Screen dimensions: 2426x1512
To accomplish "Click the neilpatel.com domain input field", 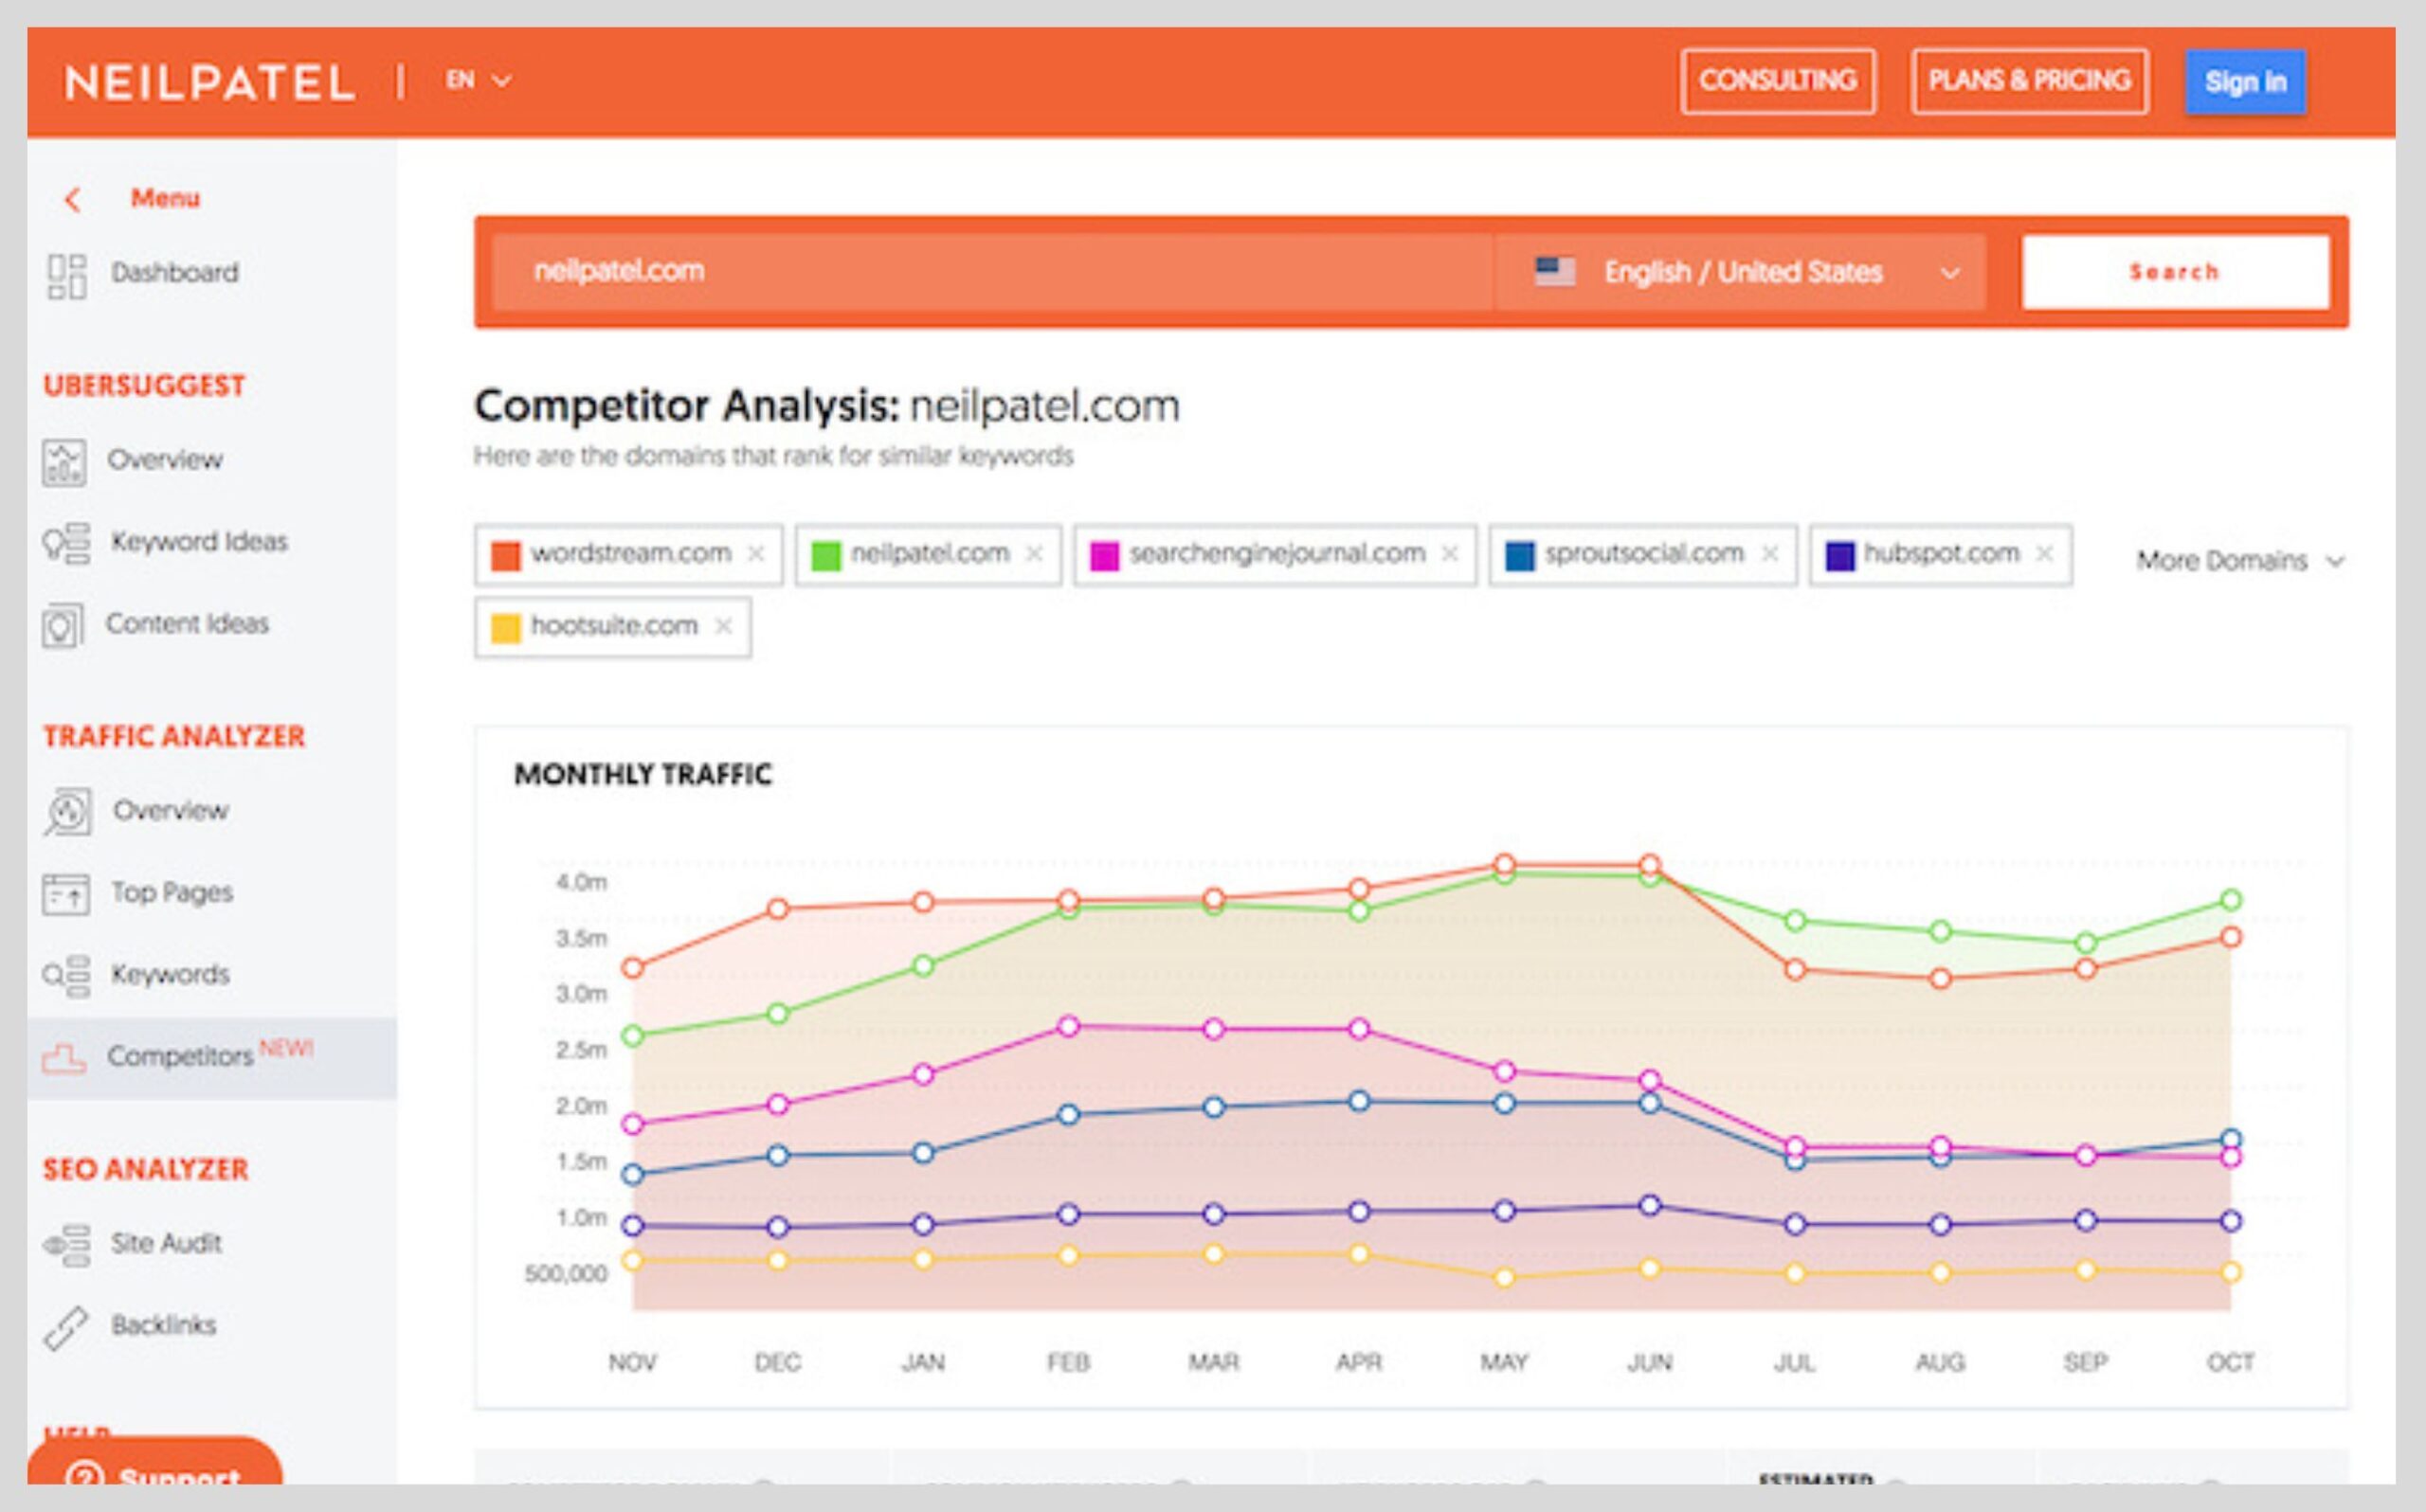I will [993, 272].
